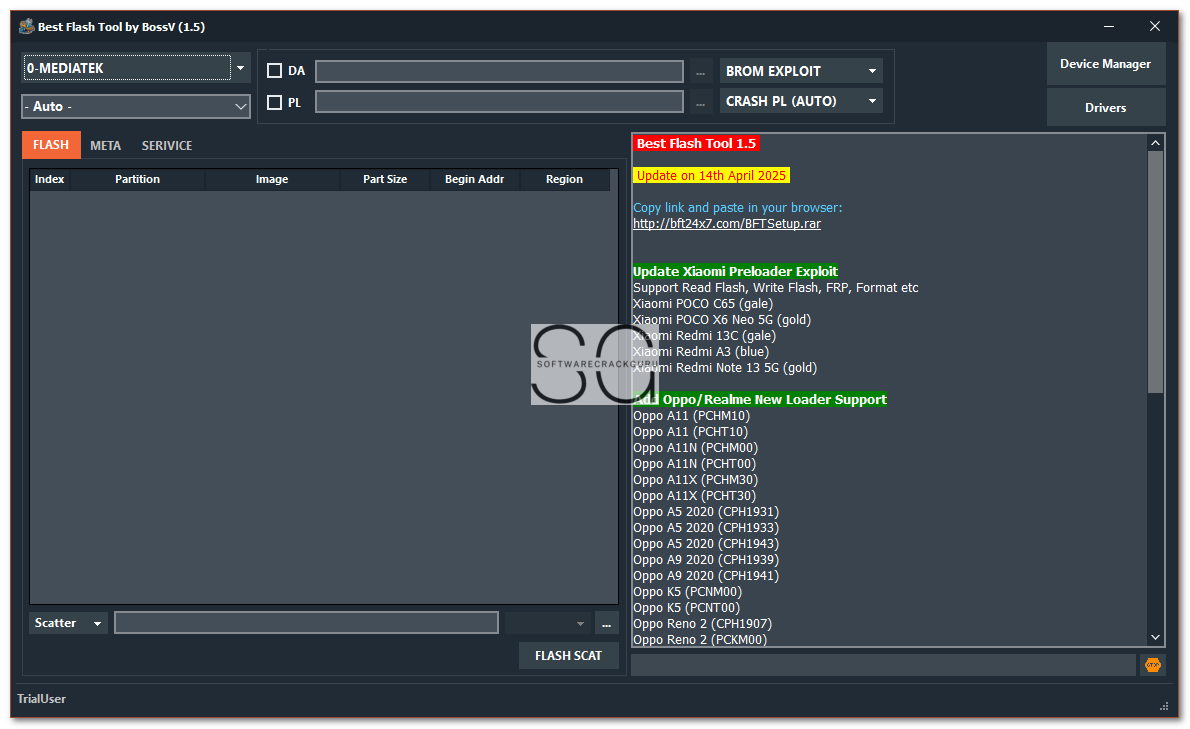Click the 'Oppo A5 2020 (CPH1931)' line
Viewport: 1190px width, 729px height.
point(706,511)
